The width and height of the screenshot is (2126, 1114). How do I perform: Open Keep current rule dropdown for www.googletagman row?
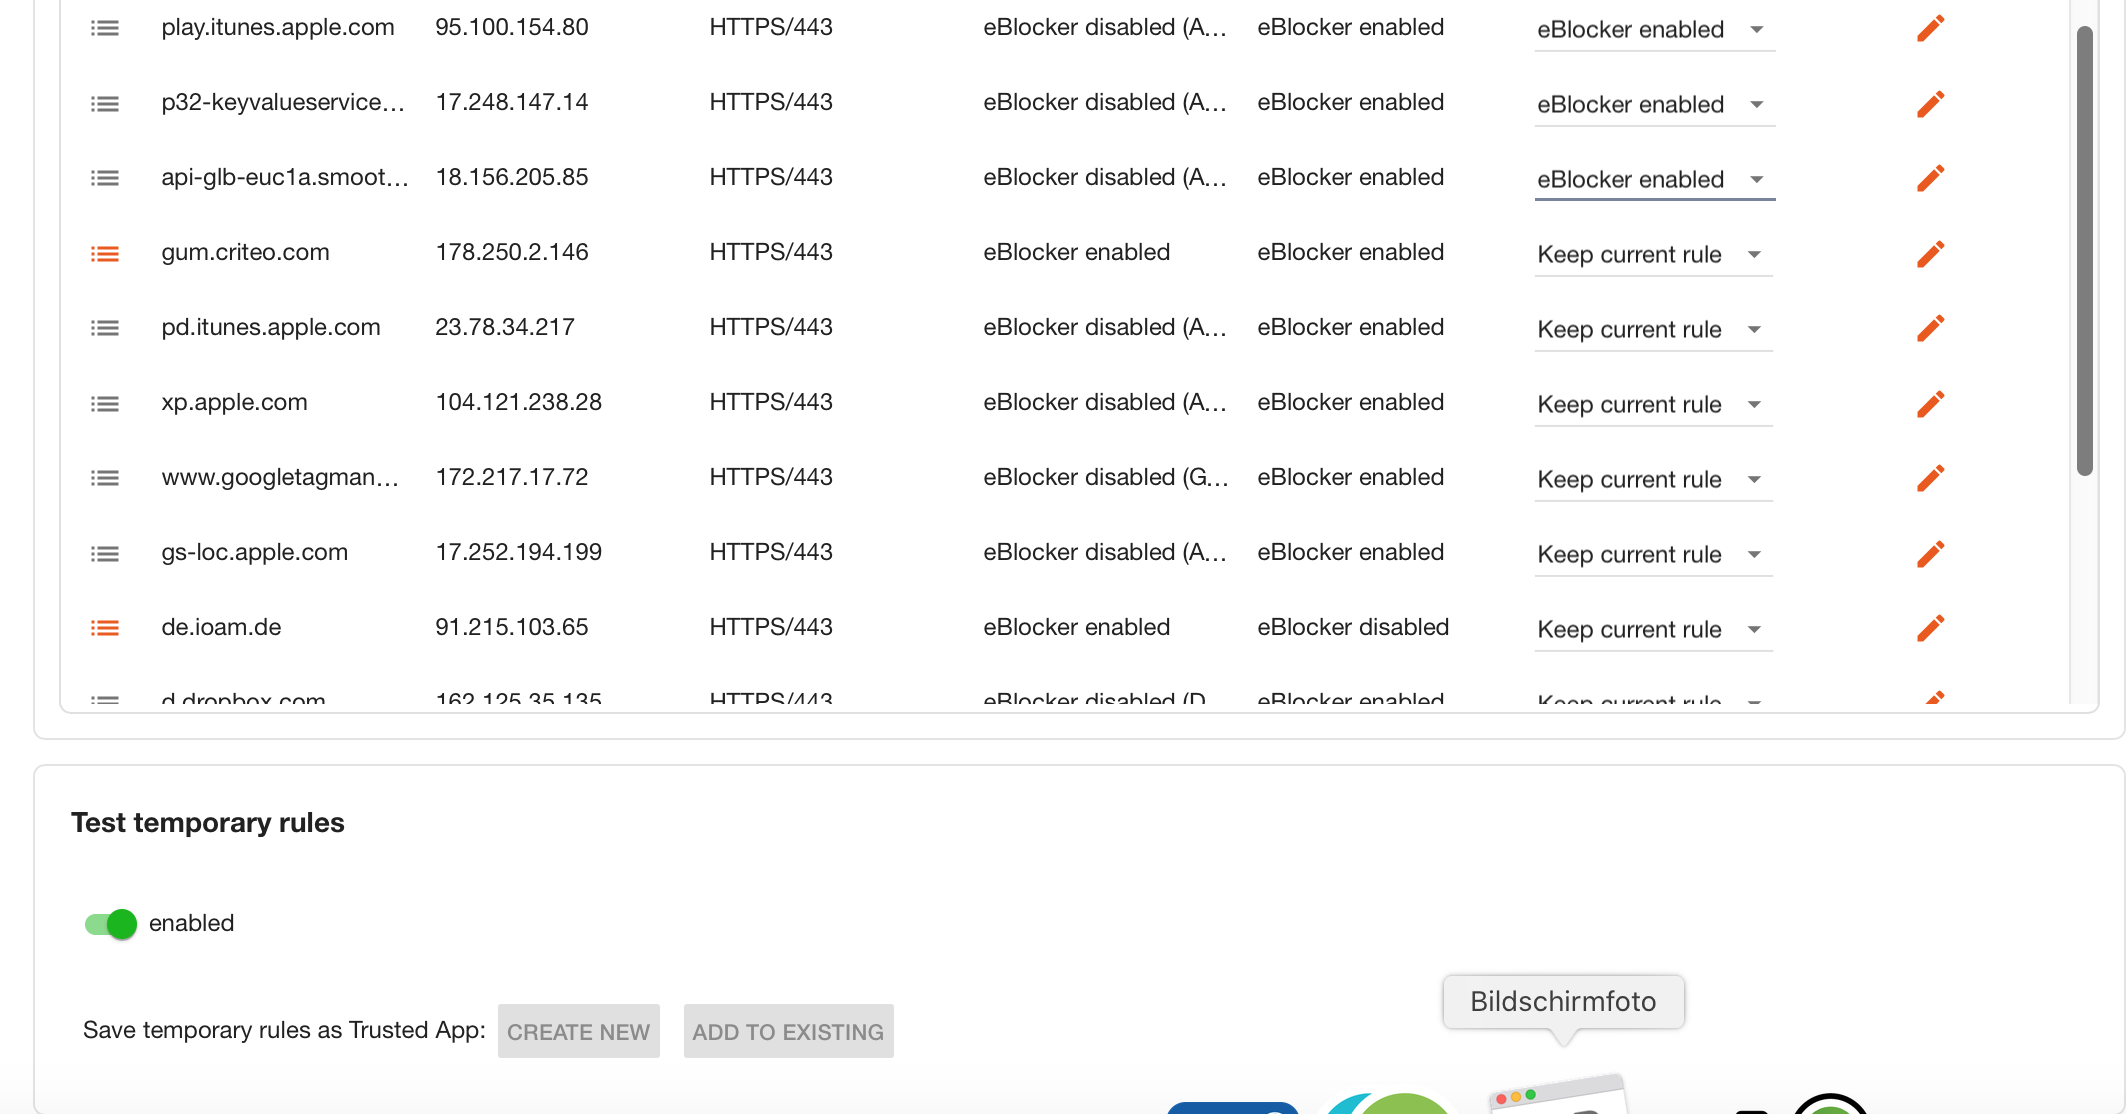1654,480
